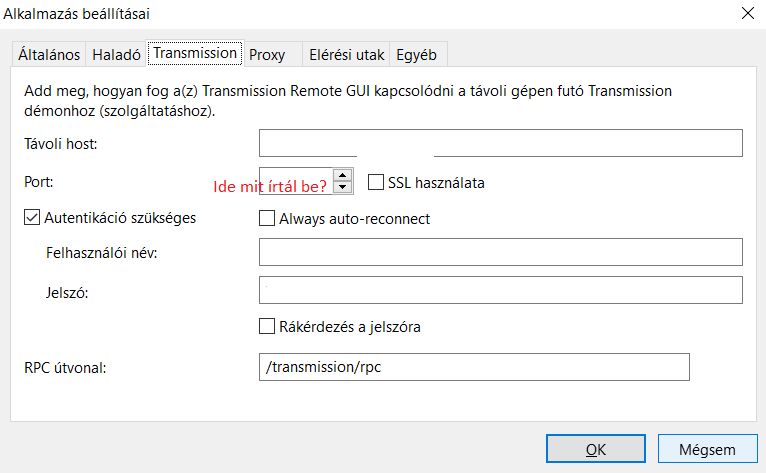Enable Always auto-reconnect option
Image resolution: width=766 pixels, height=473 pixels.
(x=267, y=218)
